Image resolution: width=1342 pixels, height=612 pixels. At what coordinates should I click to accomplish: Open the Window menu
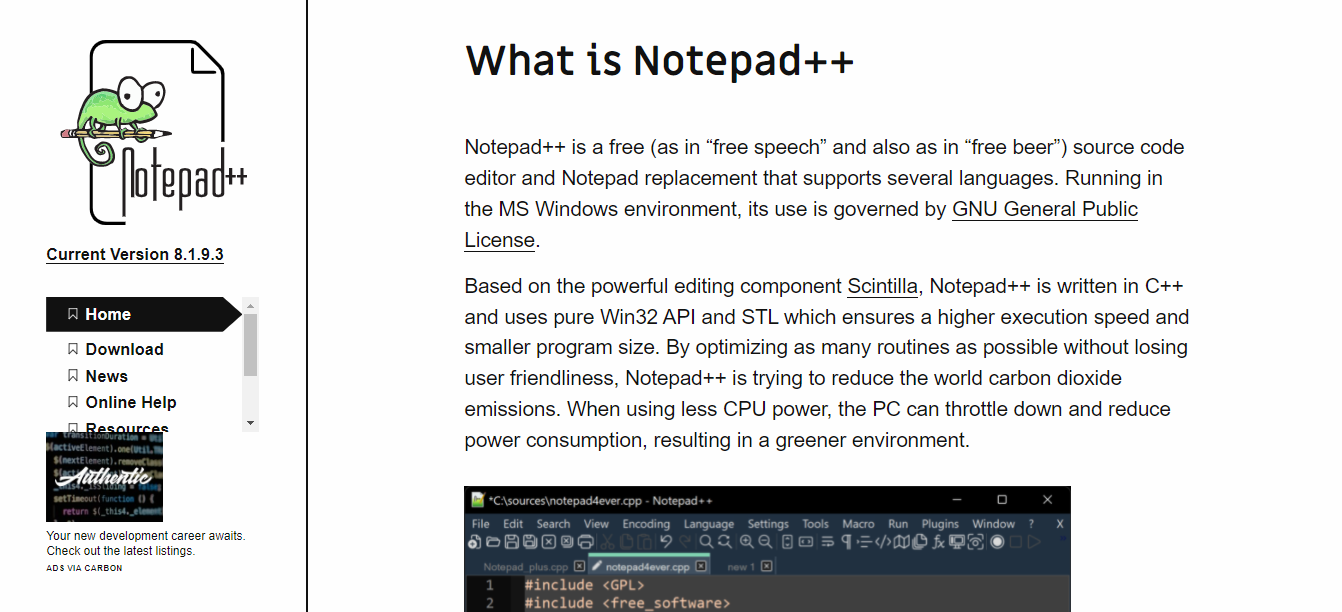coord(993,524)
